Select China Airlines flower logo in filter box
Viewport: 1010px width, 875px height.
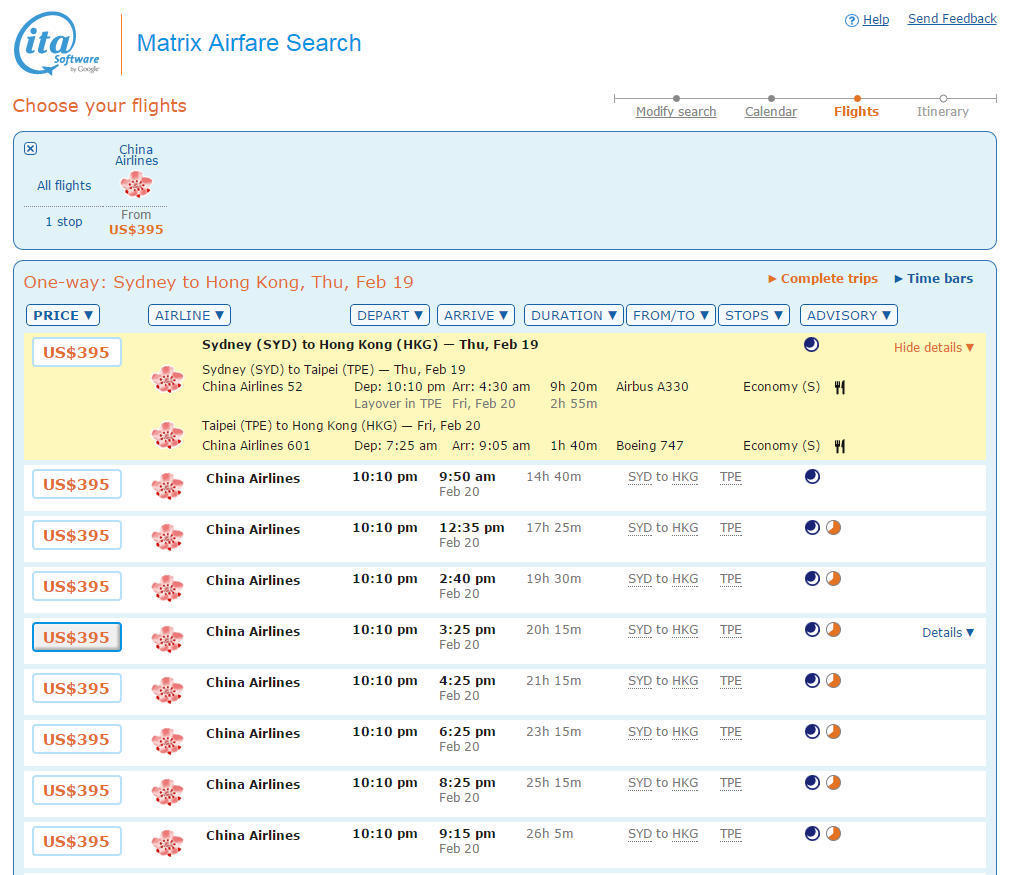[136, 184]
